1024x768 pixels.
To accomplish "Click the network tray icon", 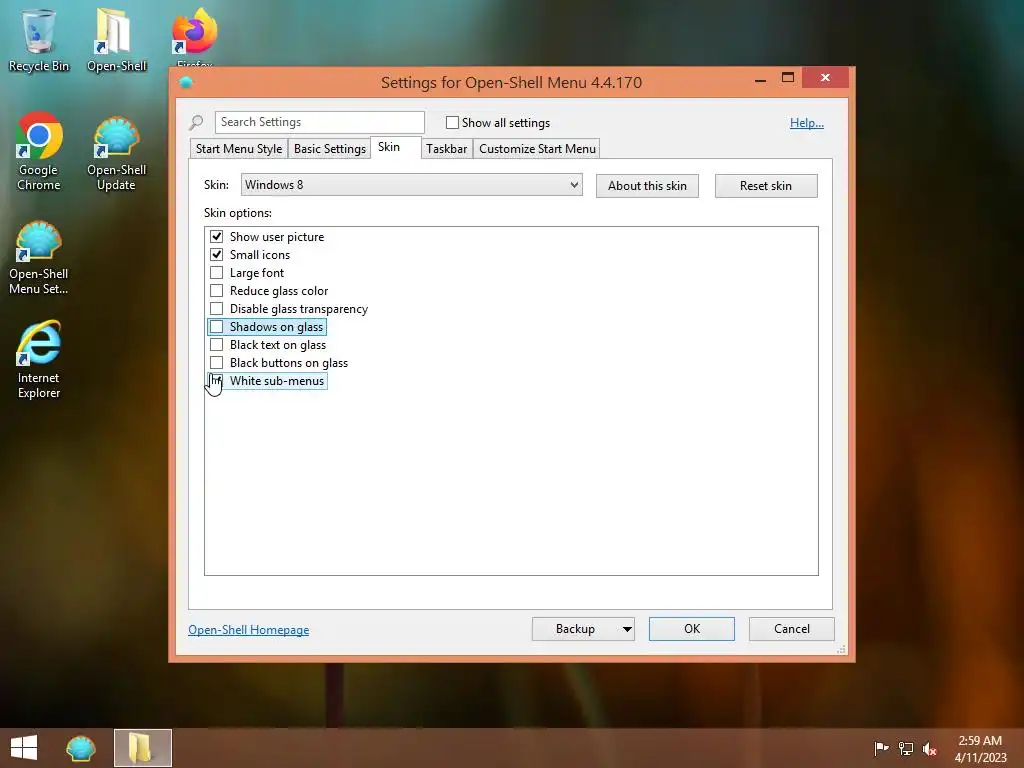I will coord(905,748).
